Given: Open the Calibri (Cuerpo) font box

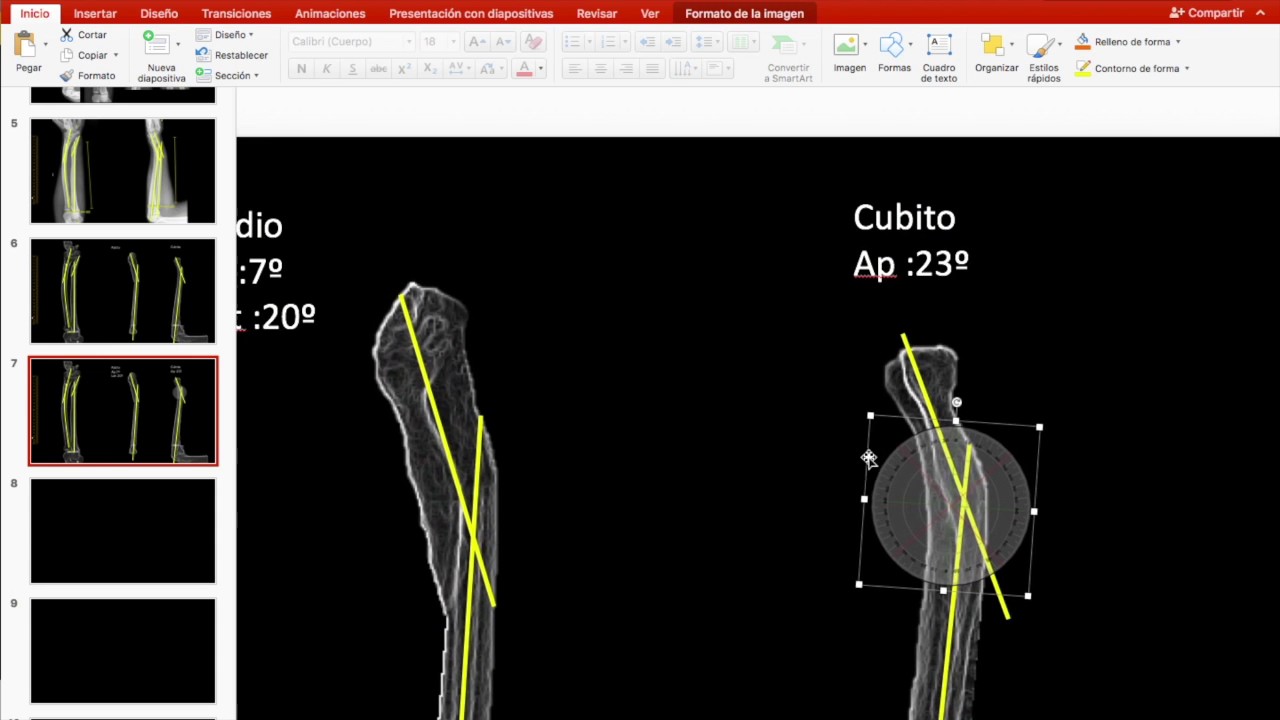Looking at the screenshot, I should coord(351,42).
